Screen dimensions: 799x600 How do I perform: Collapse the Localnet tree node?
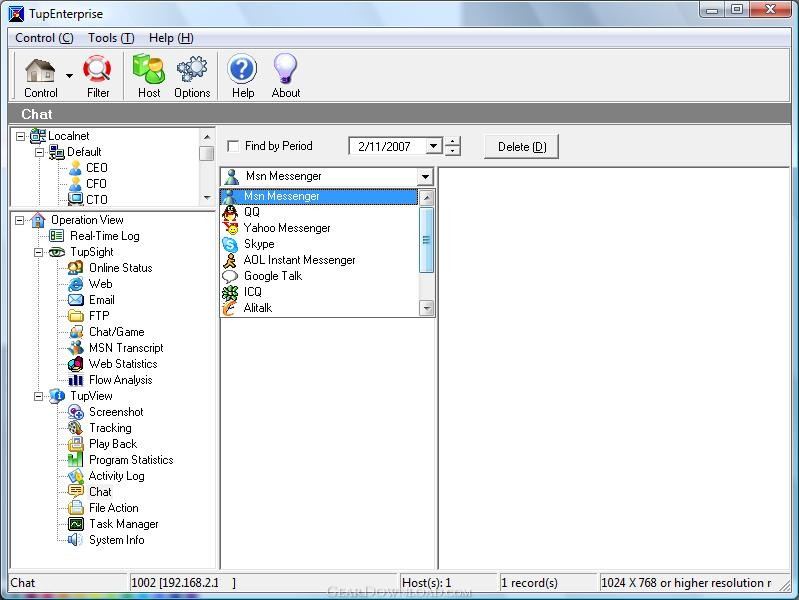(x=20, y=136)
